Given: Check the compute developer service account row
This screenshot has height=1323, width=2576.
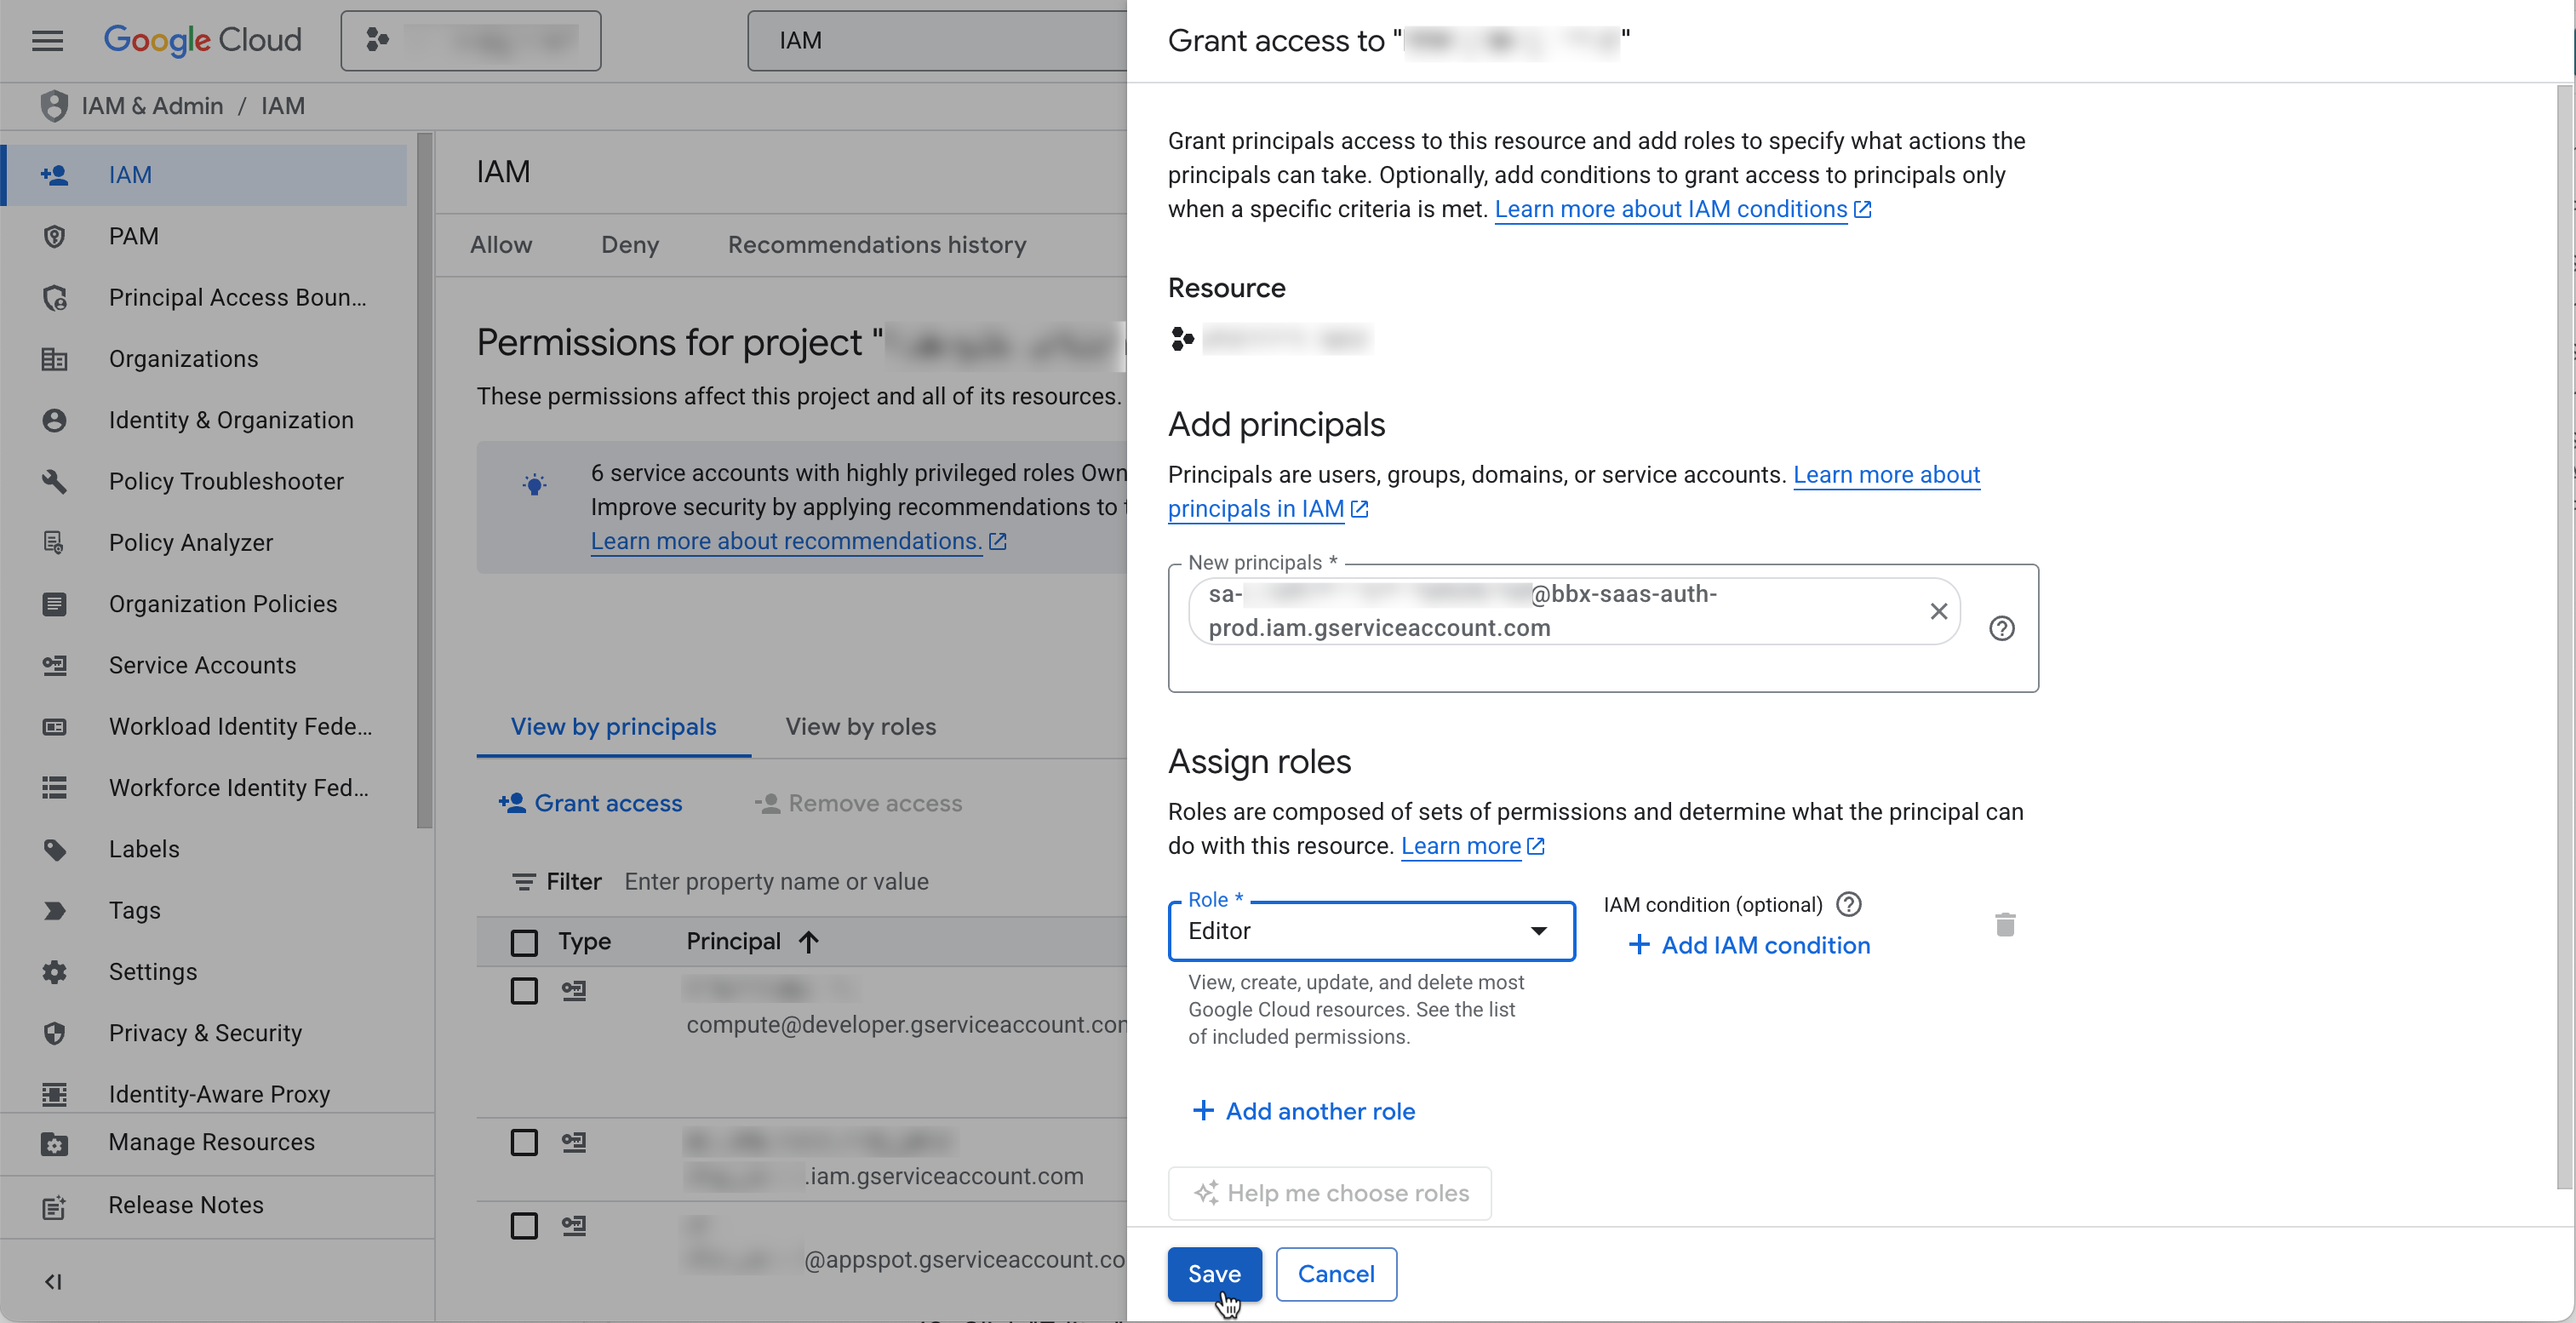Looking at the screenshot, I should click(x=524, y=991).
